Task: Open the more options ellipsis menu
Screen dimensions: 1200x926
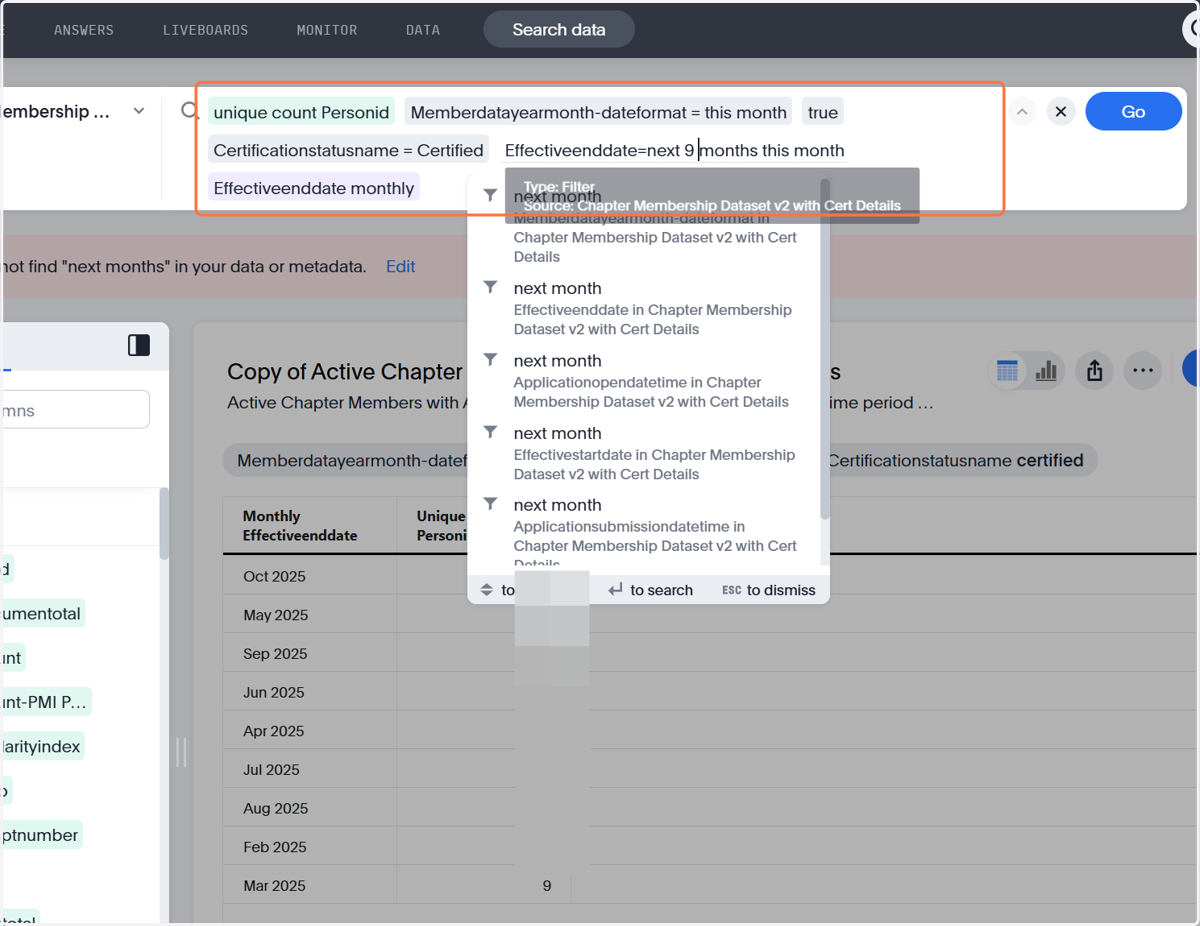Action: pos(1143,371)
